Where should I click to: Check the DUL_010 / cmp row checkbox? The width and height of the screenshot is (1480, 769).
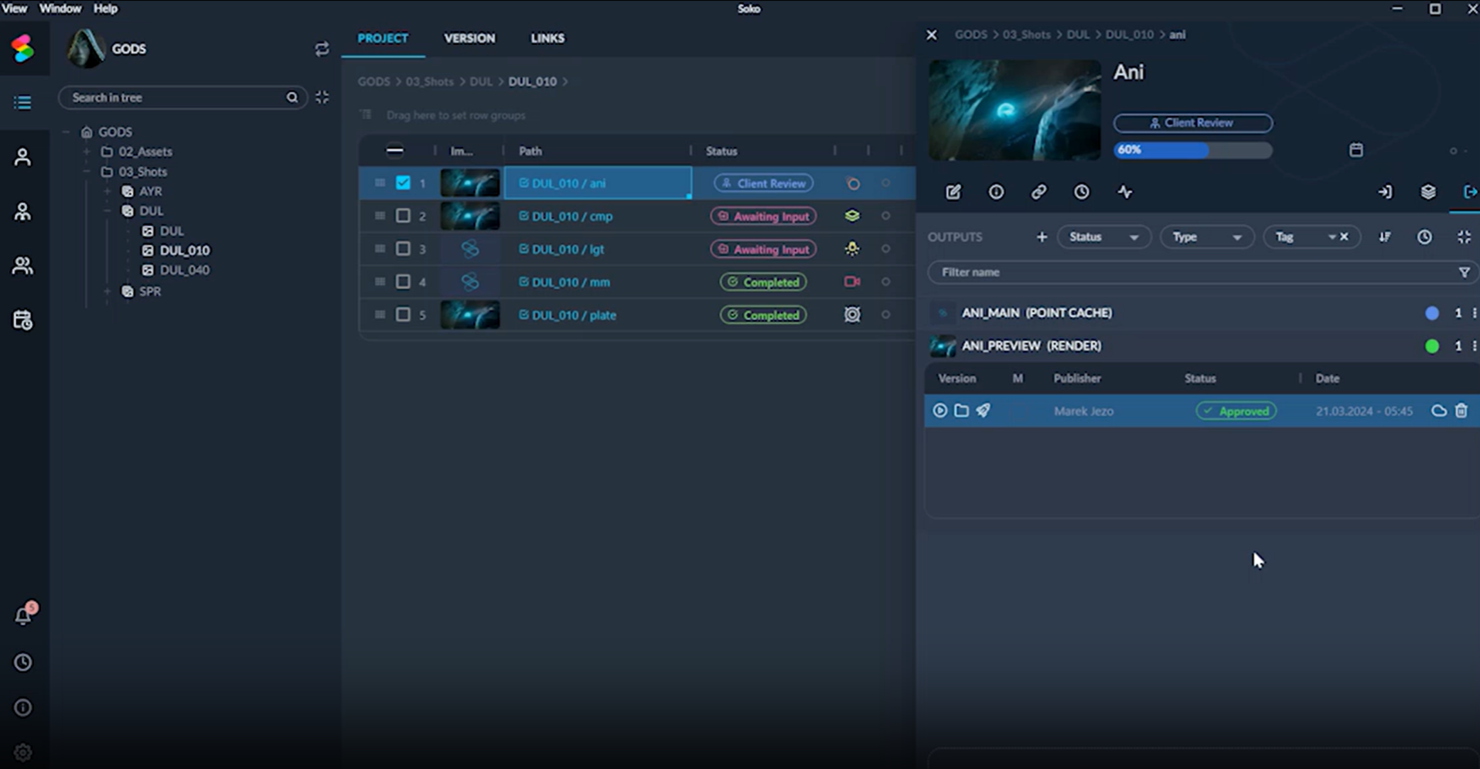click(403, 216)
